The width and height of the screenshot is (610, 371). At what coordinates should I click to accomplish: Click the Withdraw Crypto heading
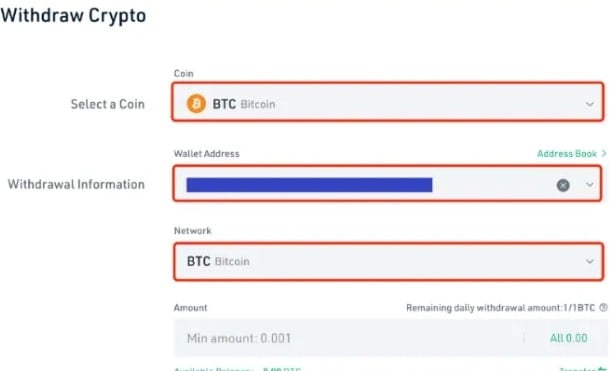74,16
